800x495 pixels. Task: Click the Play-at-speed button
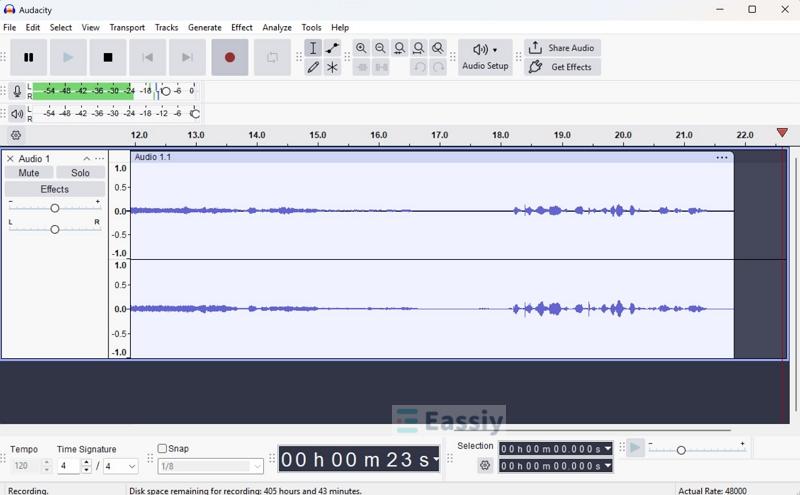pyautogui.click(x=635, y=449)
